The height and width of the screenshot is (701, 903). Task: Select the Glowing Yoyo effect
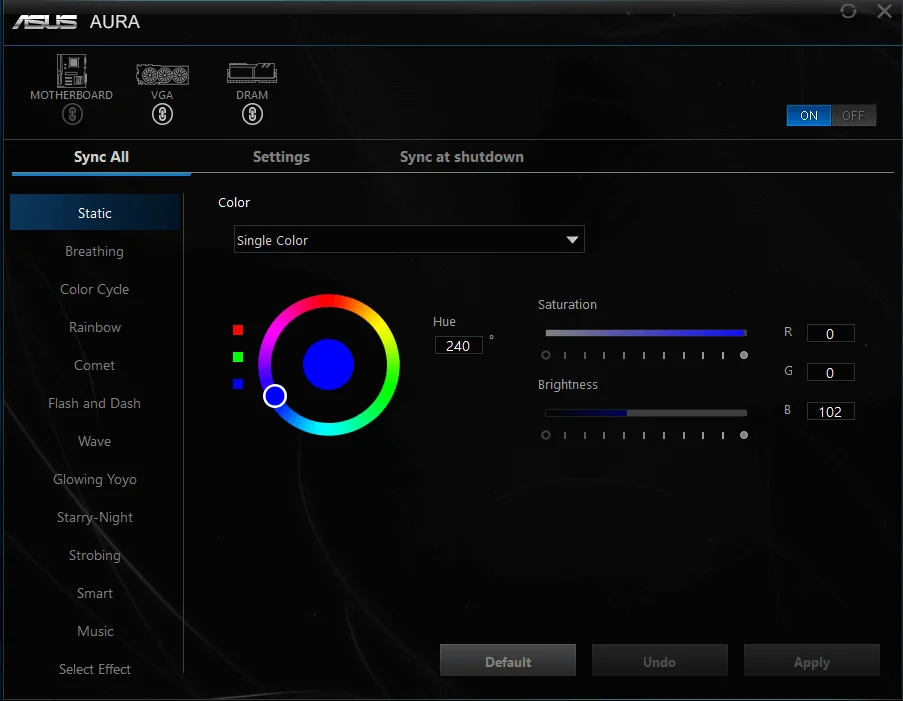coord(95,479)
